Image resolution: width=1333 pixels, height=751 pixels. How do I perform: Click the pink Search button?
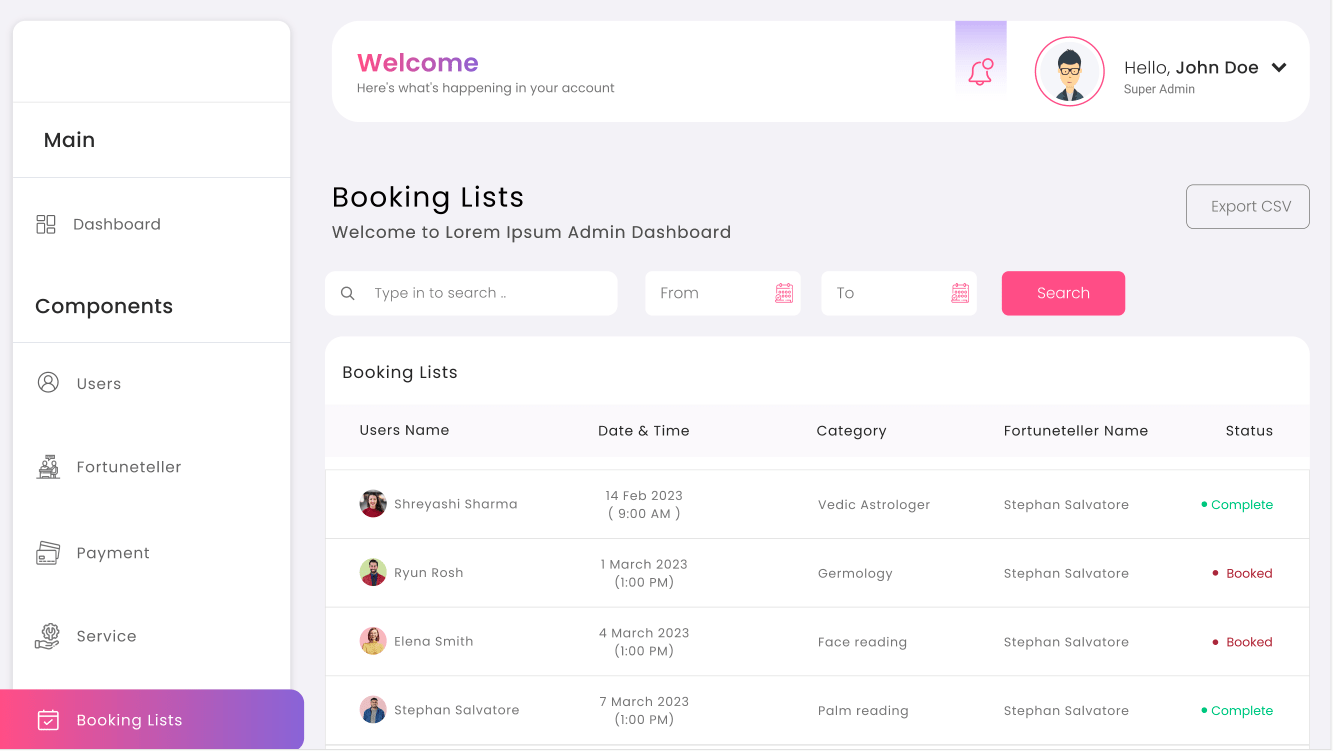point(1063,293)
